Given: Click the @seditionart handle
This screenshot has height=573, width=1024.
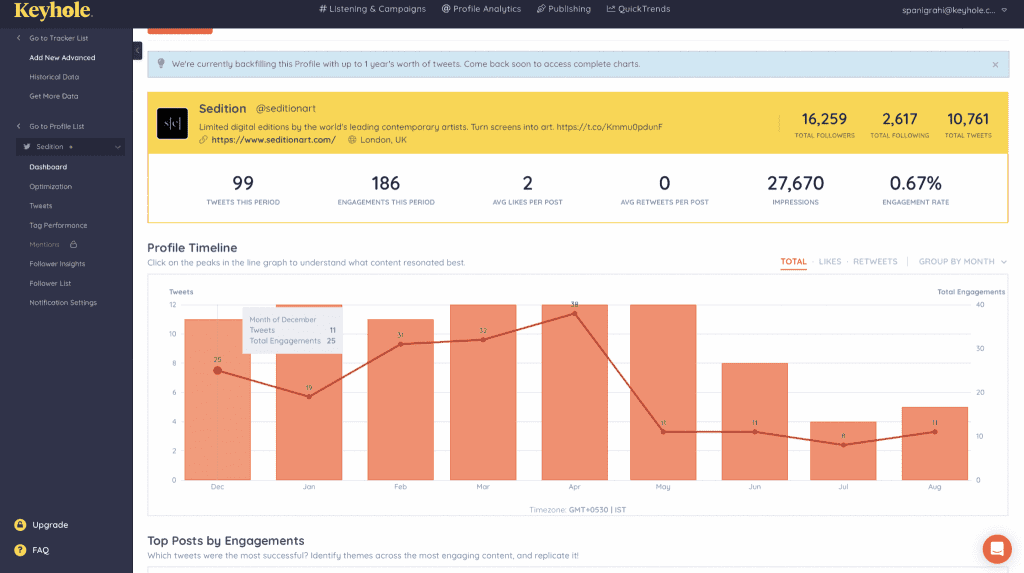Looking at the screenshot, I should tap(286, 108).
